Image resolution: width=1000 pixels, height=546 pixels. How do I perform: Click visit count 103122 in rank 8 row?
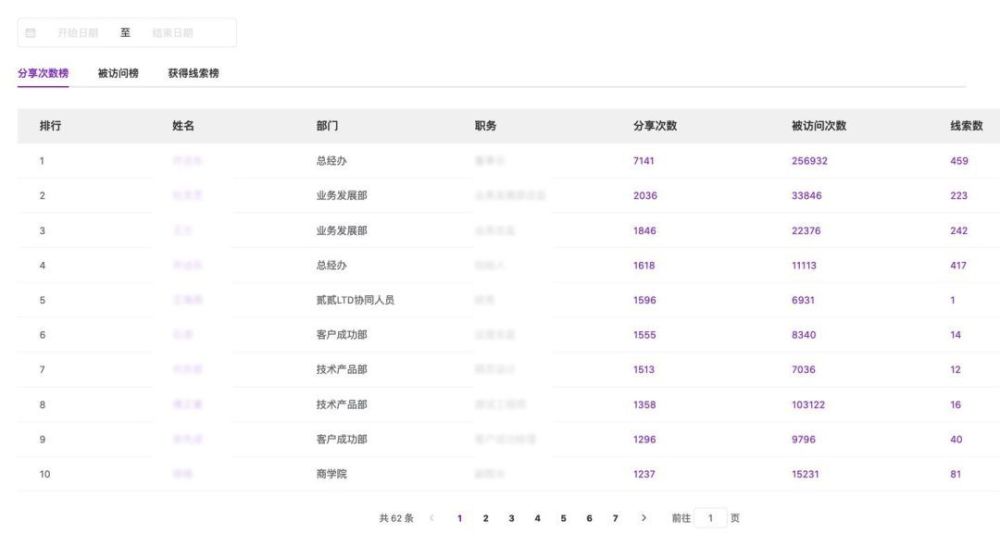(x=808, y=404)
